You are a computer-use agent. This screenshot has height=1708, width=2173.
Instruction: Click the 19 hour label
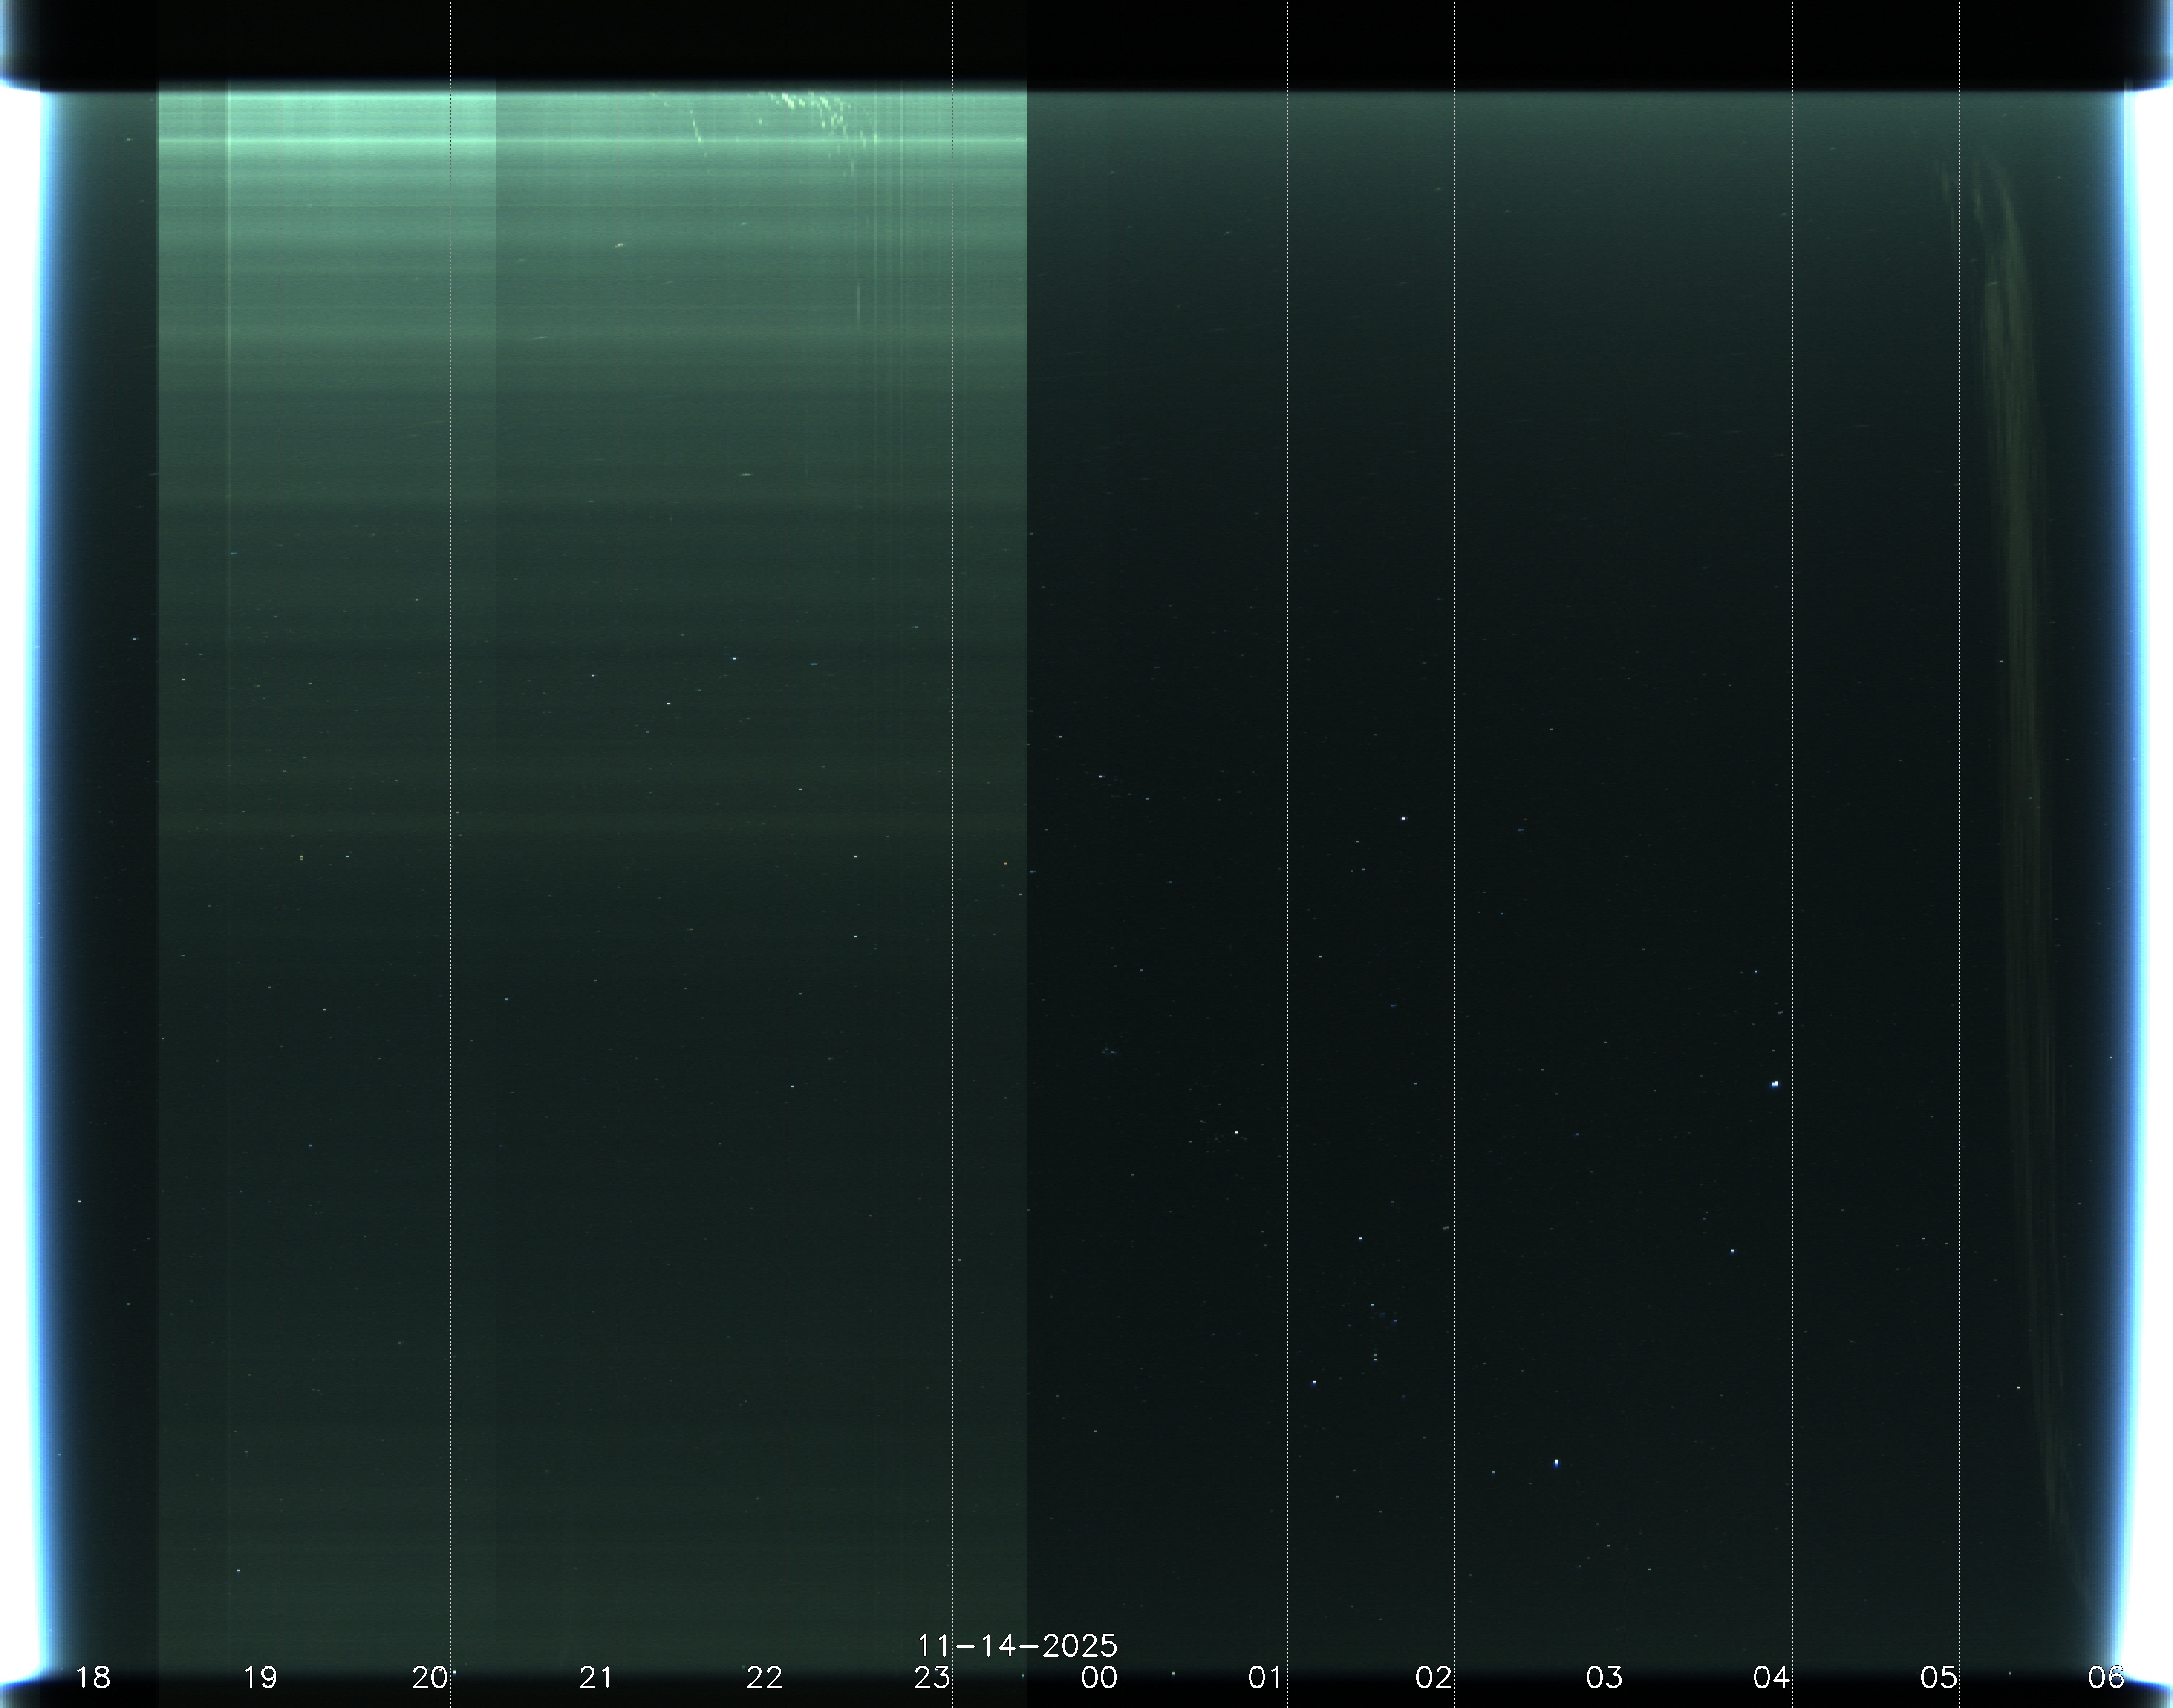tap(260, 1677)
